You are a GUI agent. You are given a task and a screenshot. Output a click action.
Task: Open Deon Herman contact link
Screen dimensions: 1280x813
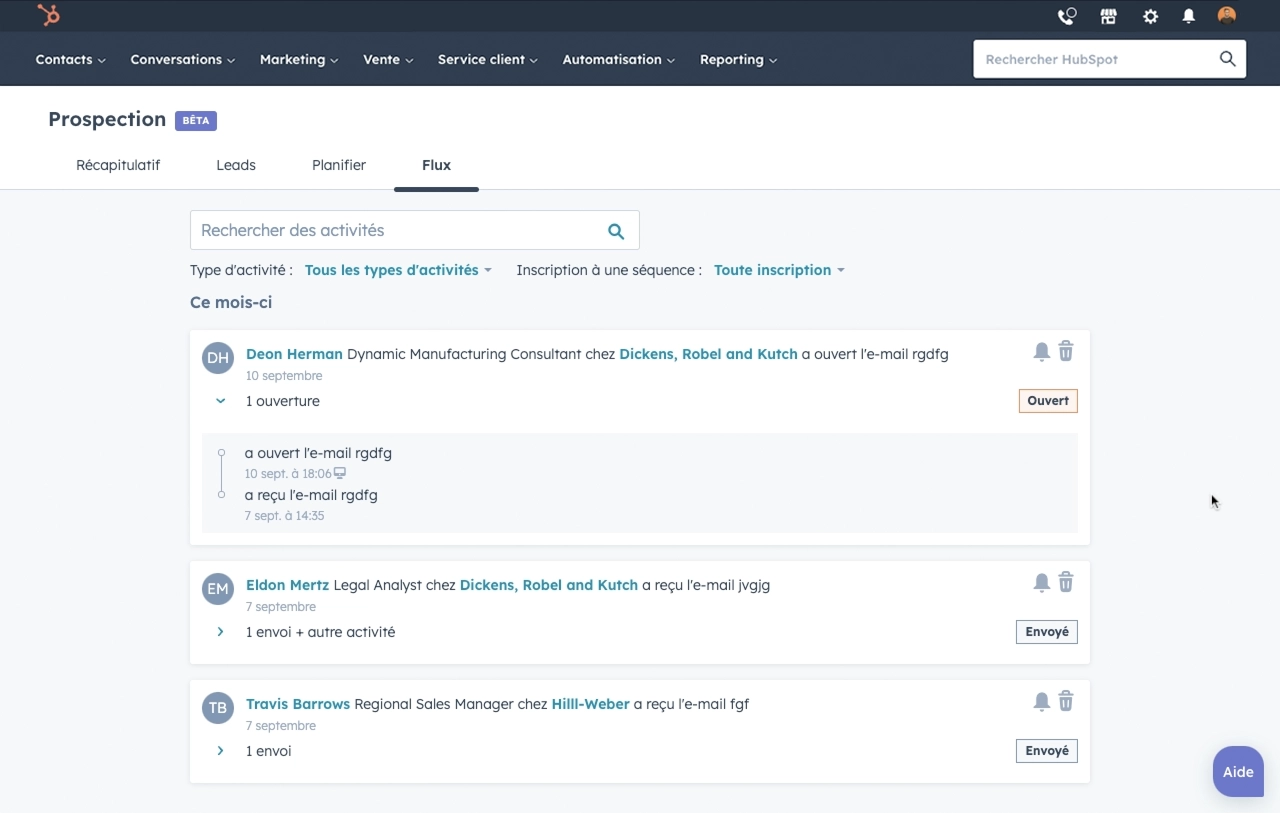(294, 354)
